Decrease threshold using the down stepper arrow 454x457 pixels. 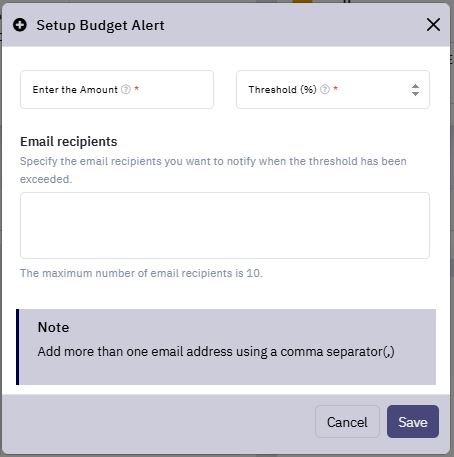pyautogui.click(x=415, y=94)
